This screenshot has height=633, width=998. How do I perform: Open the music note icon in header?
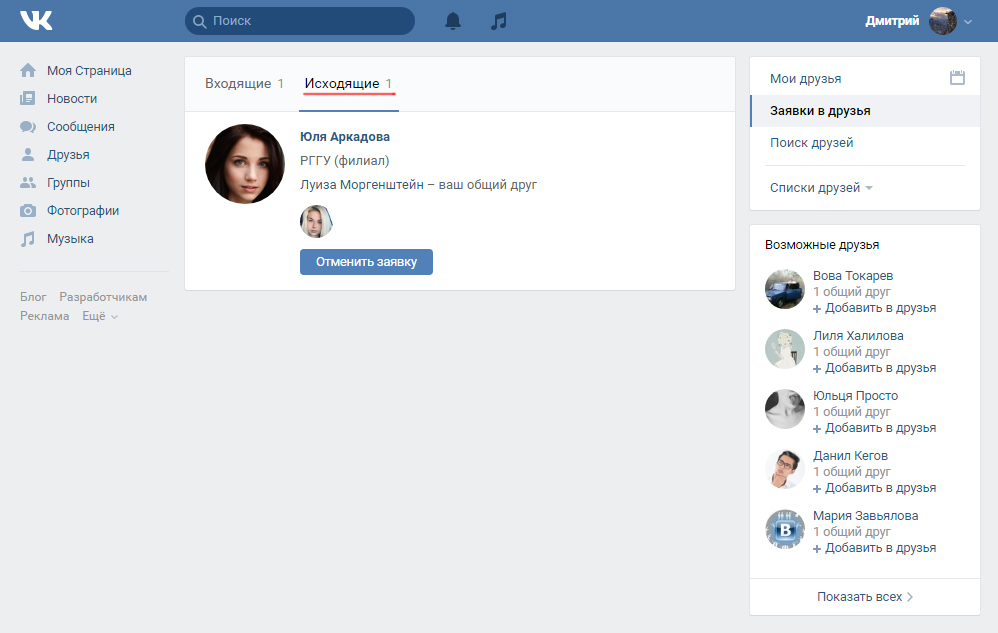point(499,21)
